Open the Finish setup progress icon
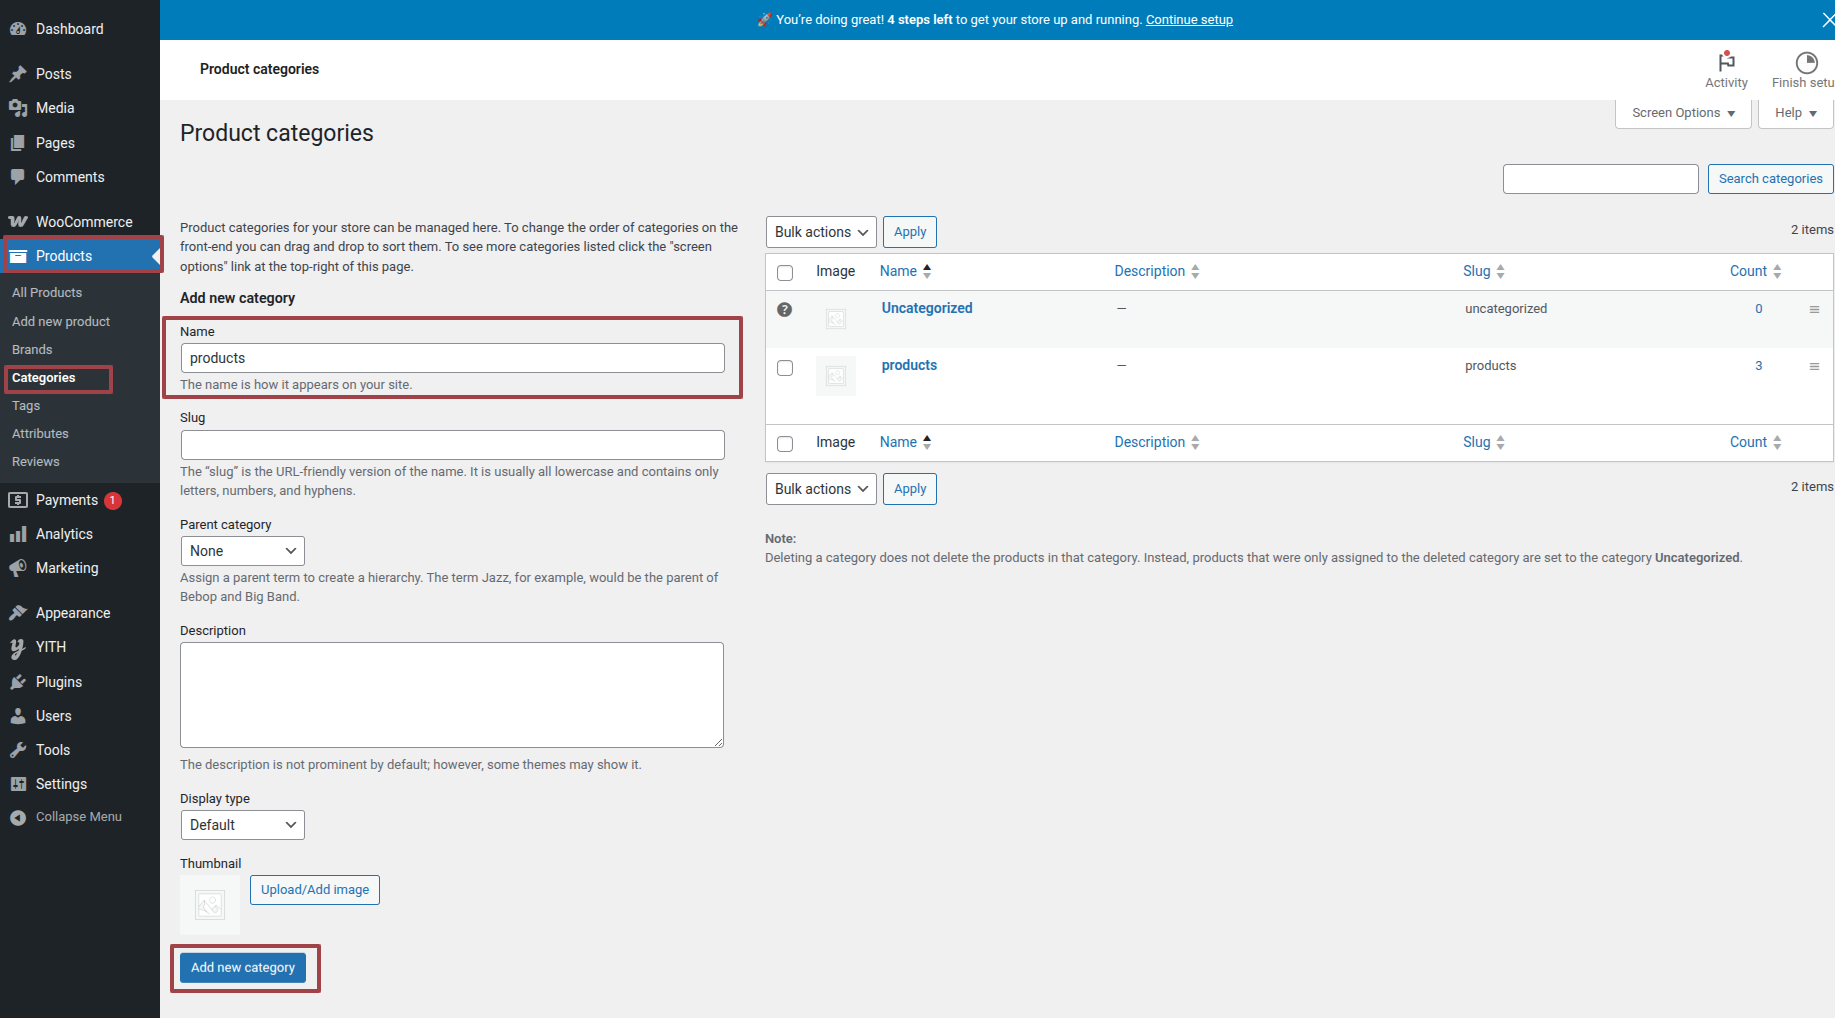Screen dimensions: 1835x1018 click(1805, 62)
